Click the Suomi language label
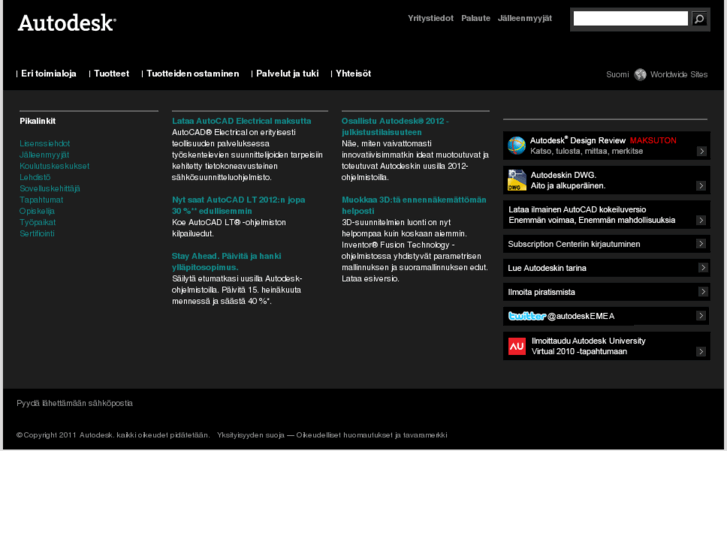This screenshot has width=727, height=545. pyautogui.click(x=618, y=75)
